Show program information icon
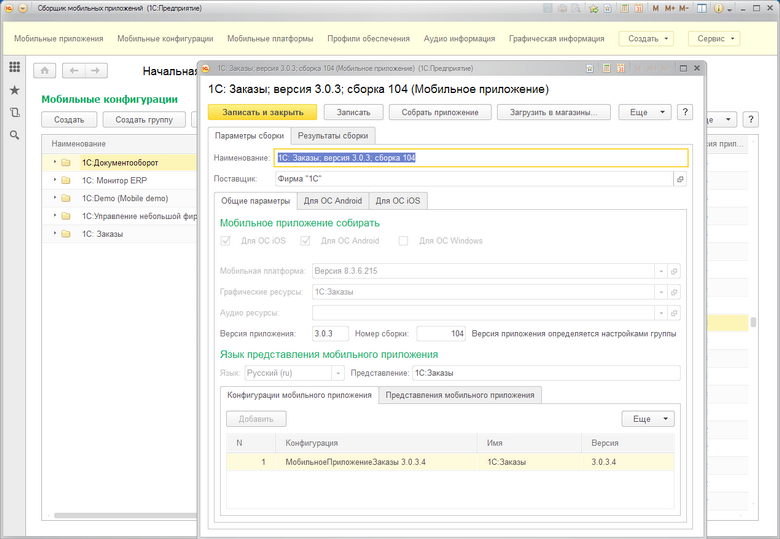 pyautogui.click(x=718, y=8)
